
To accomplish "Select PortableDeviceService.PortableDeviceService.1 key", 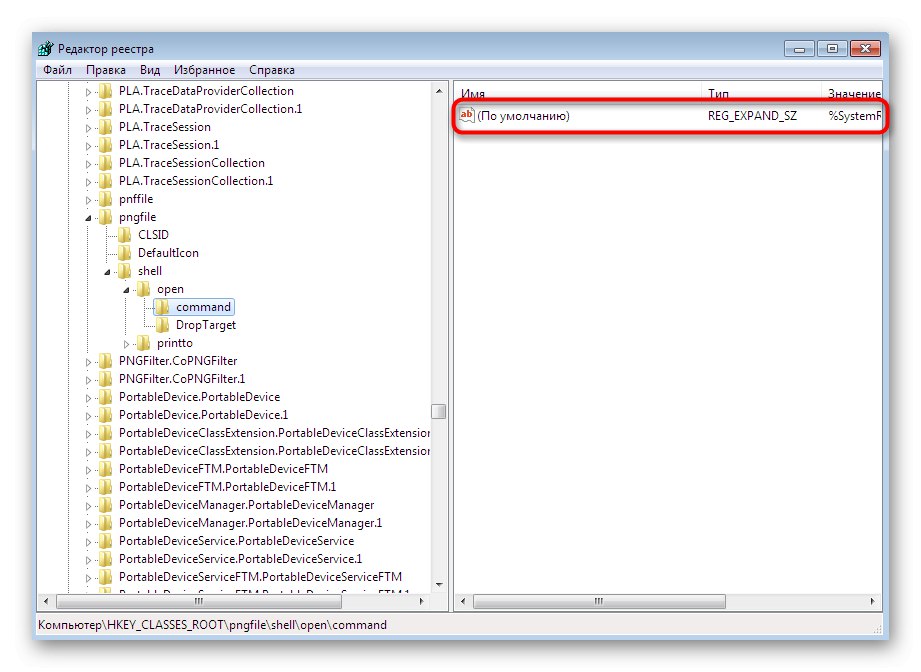I will (240, 559).
